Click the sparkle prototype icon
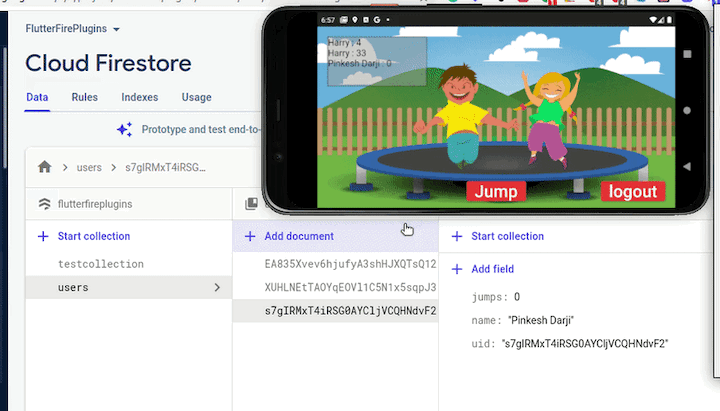Viewport: 720px width, 411px height. click(124, 129)
